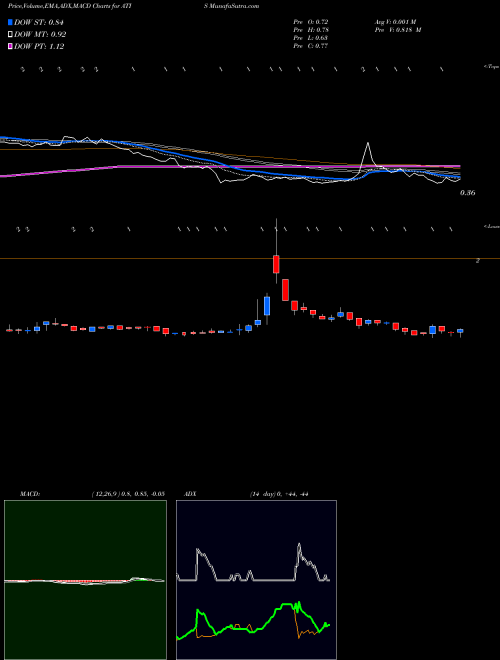The image size is (500, 660).
Task: Click the 'MACD:' panel heading
Action: point(30,494)
